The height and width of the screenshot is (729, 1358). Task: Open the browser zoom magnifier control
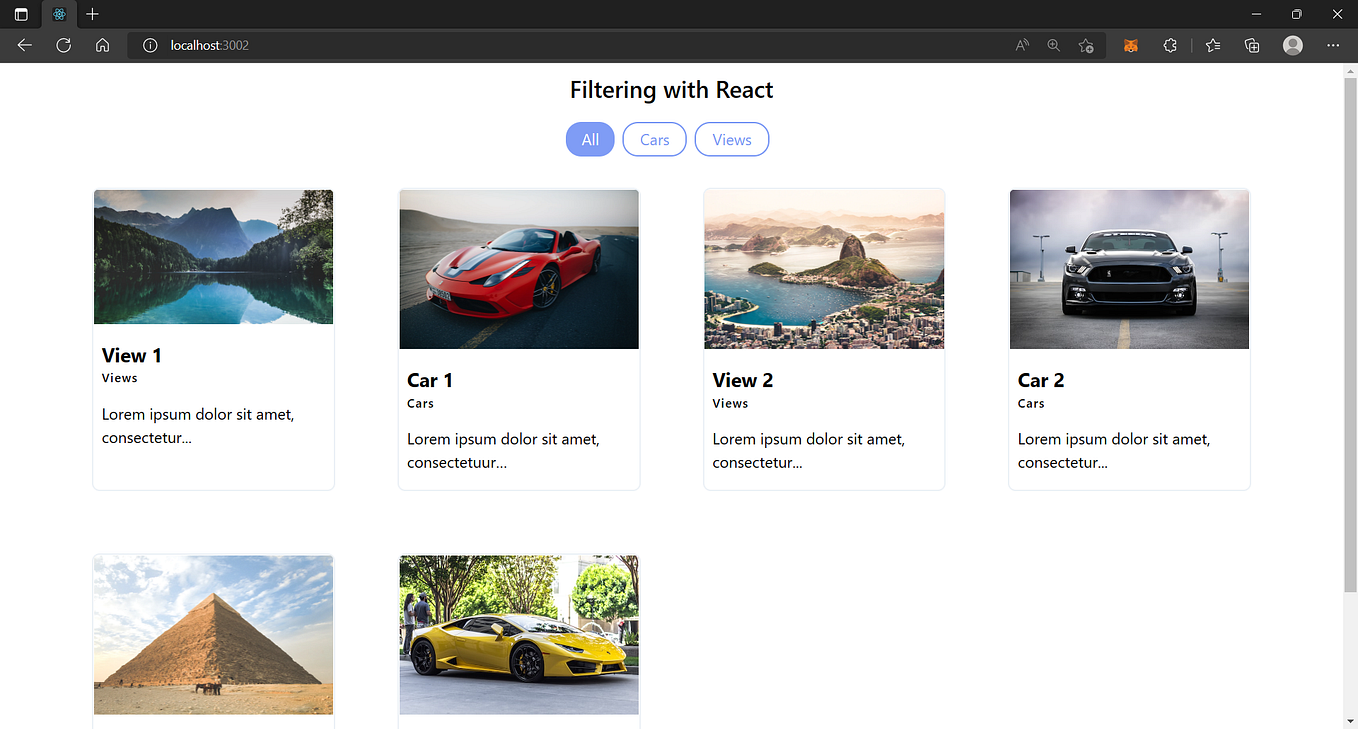1053,45
